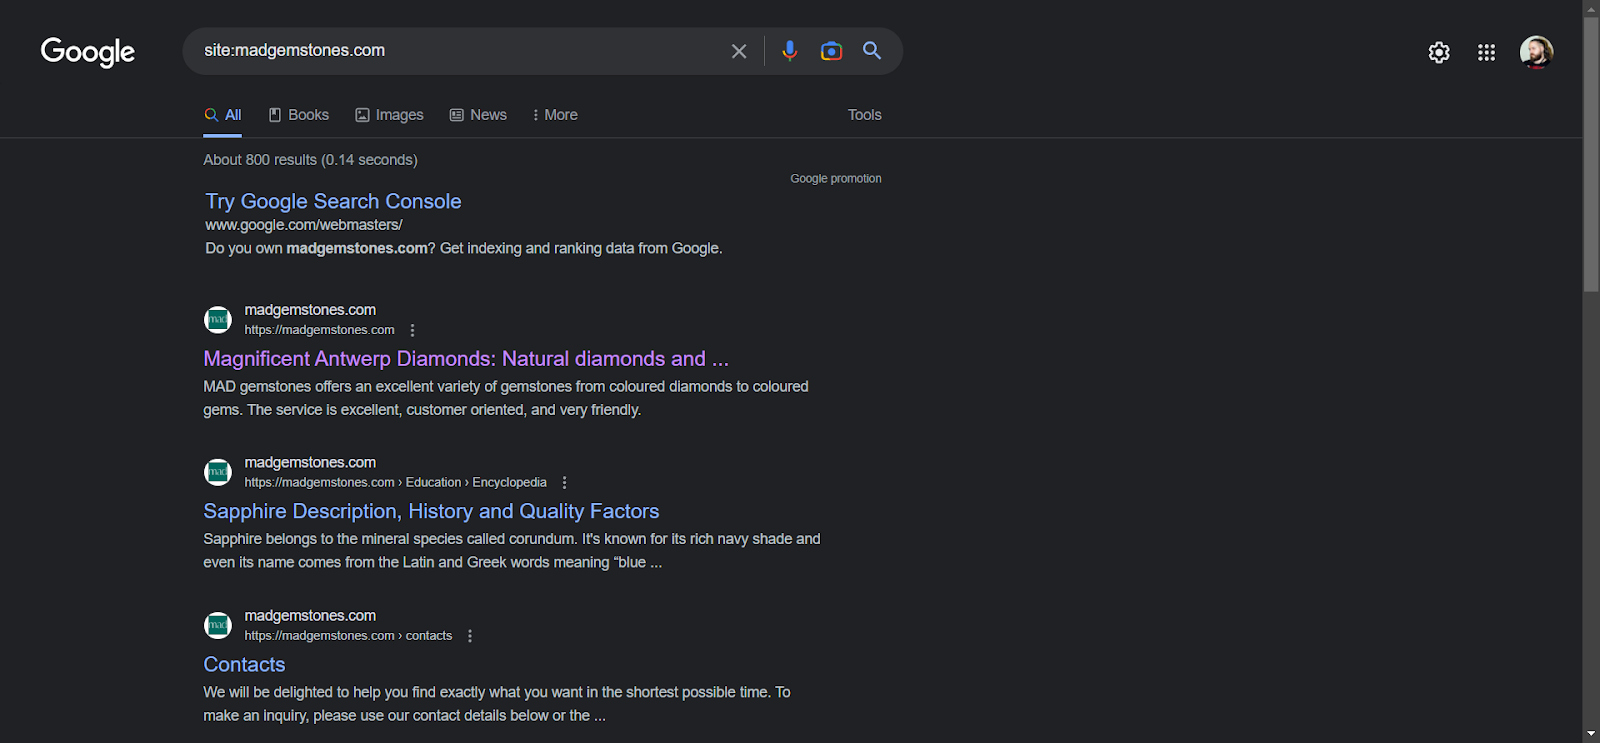Open the Google account profile picture
The image size is (1600, 743).
tap(1536, 52)
